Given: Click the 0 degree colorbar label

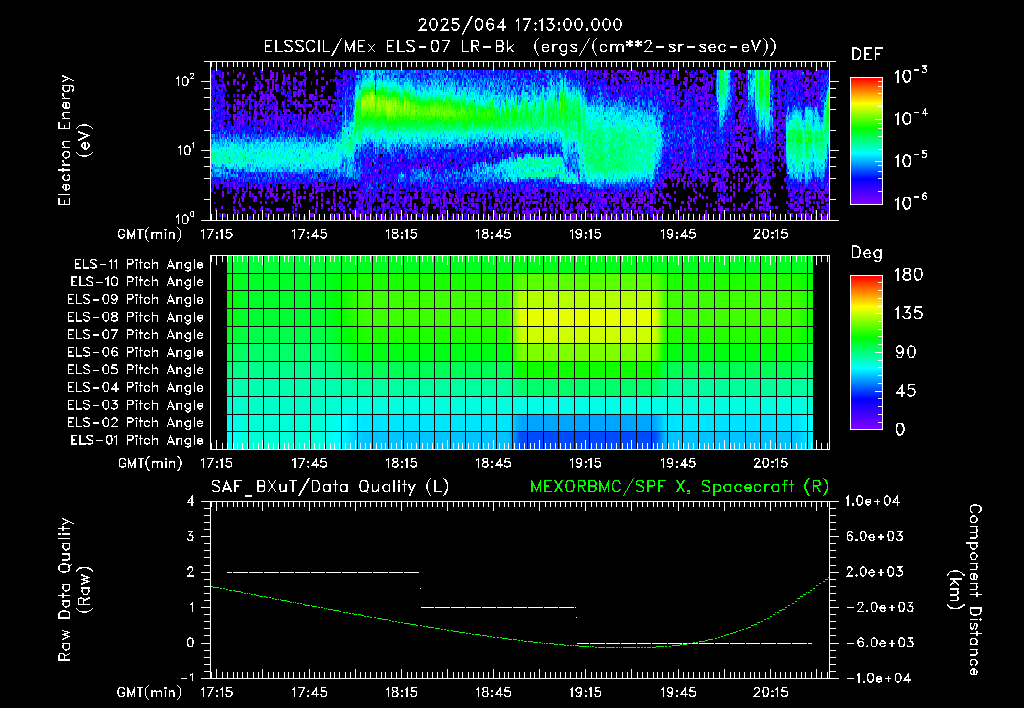Looking at the screenshot, I should point(900,430).
